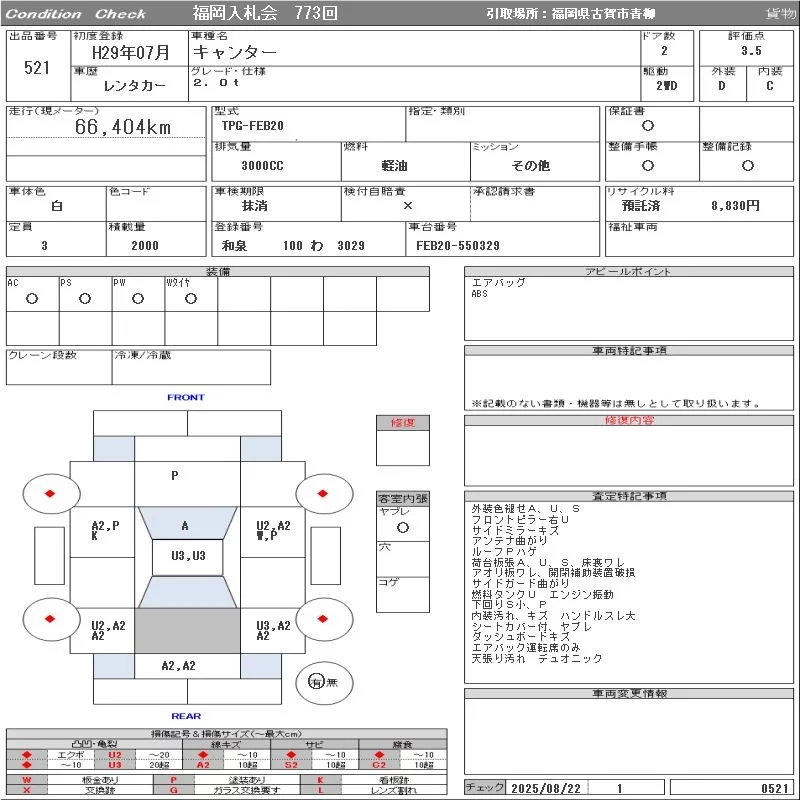Click the load capacity 2000
The width and height of the screenshot is (800, 800).
[x=145, y=246]
